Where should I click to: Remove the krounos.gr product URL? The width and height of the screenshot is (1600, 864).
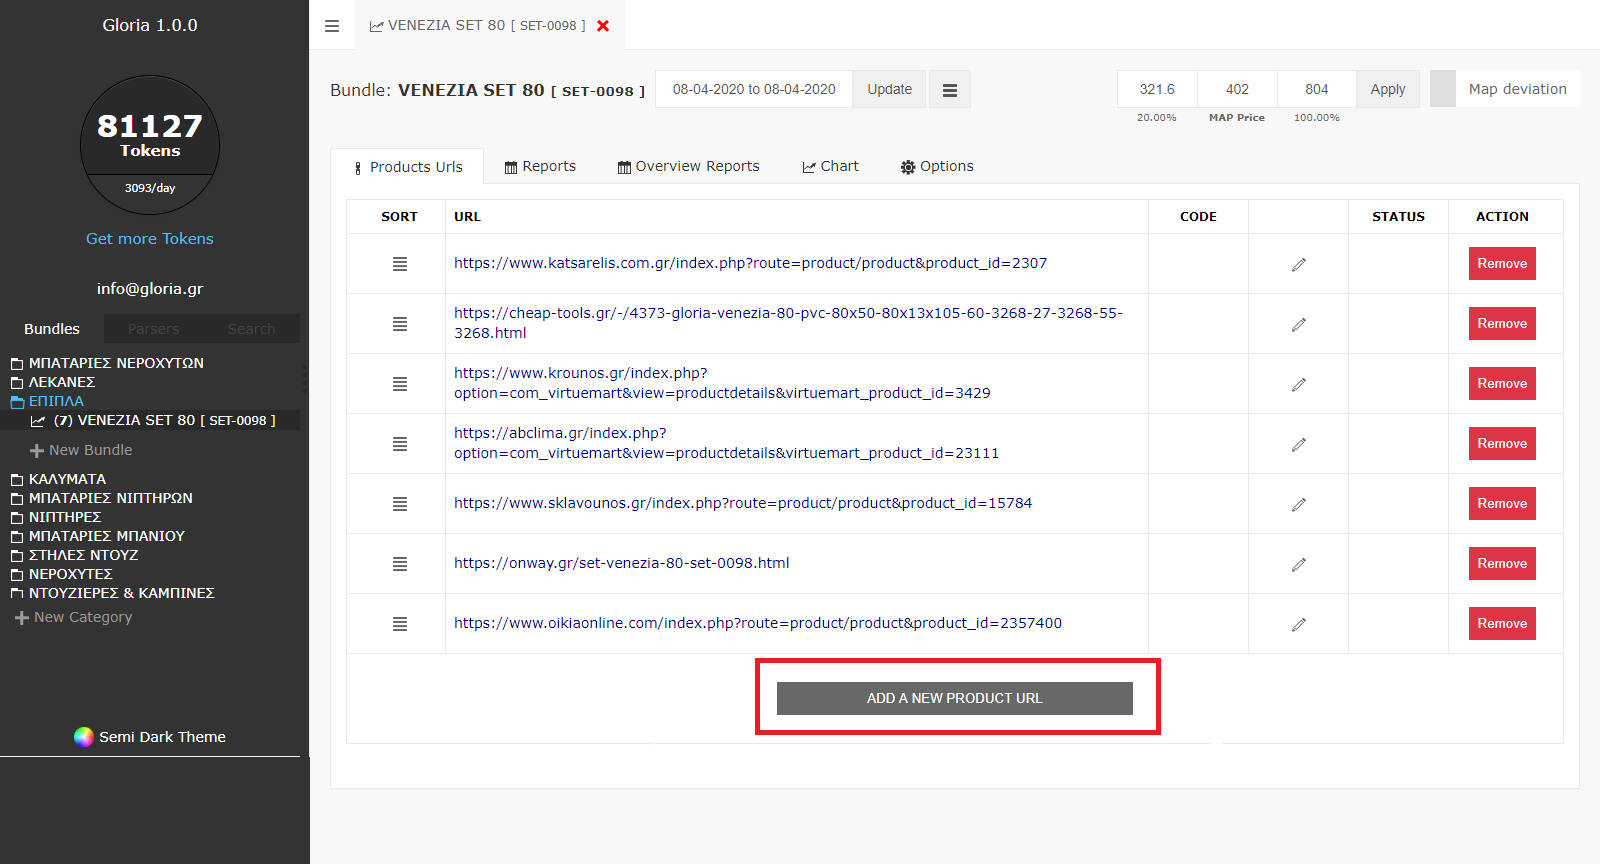pos(1501,384)
